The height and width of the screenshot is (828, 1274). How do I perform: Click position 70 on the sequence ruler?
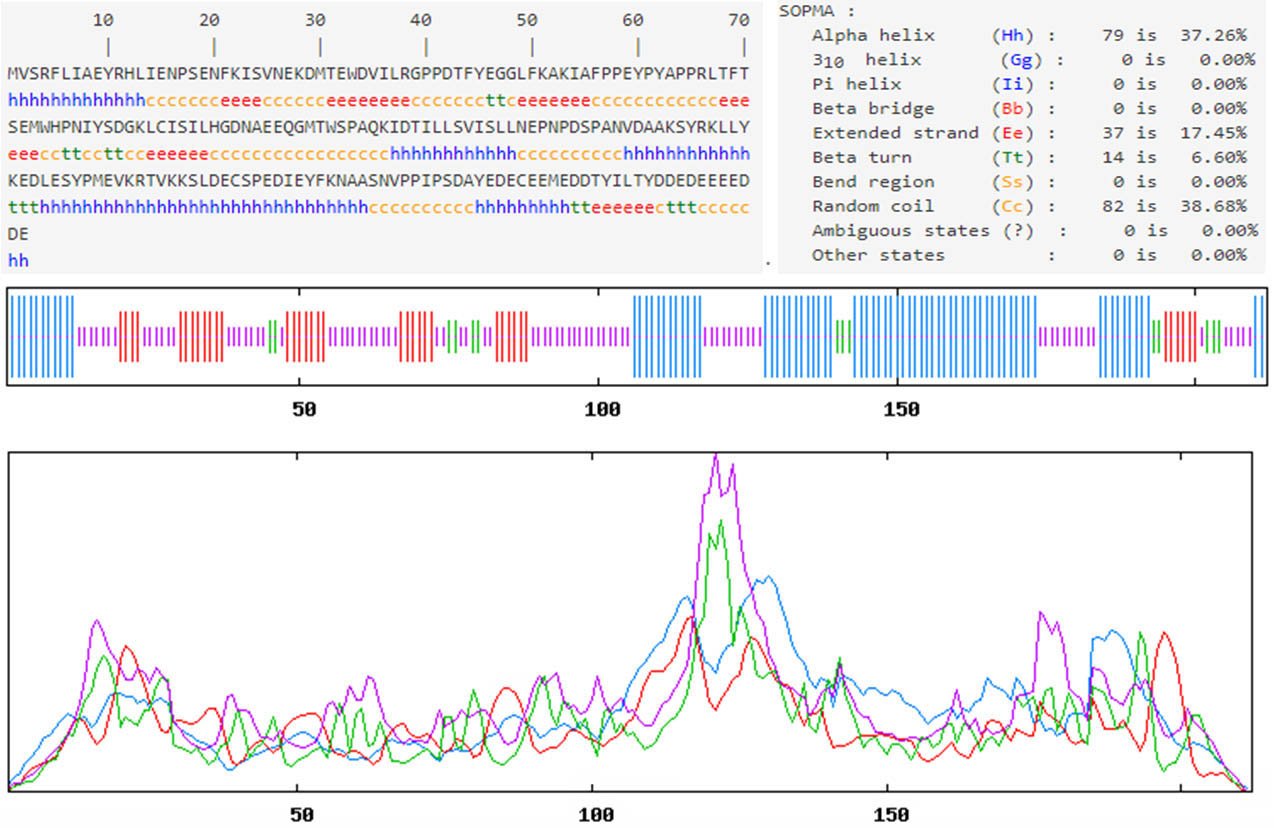(739, 20)
